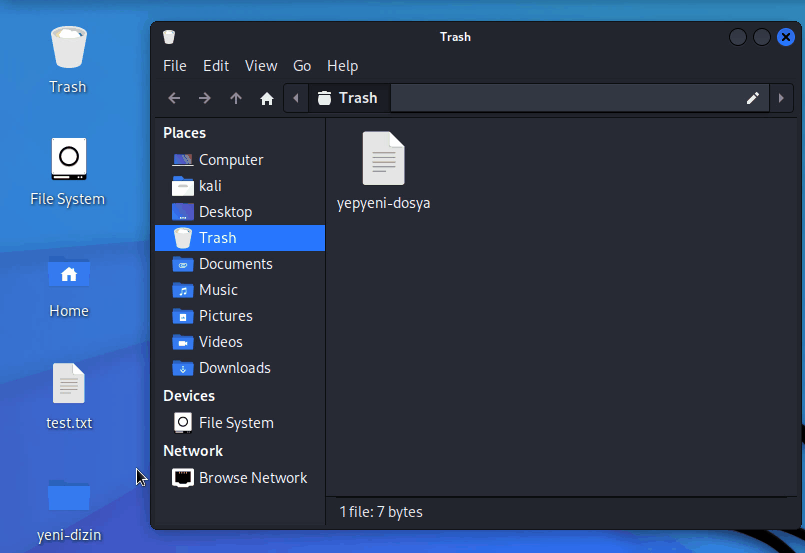Select the yepyeni-dosya file icon
Viewport: 805px width, 553px height.
(x=384, y=158)
